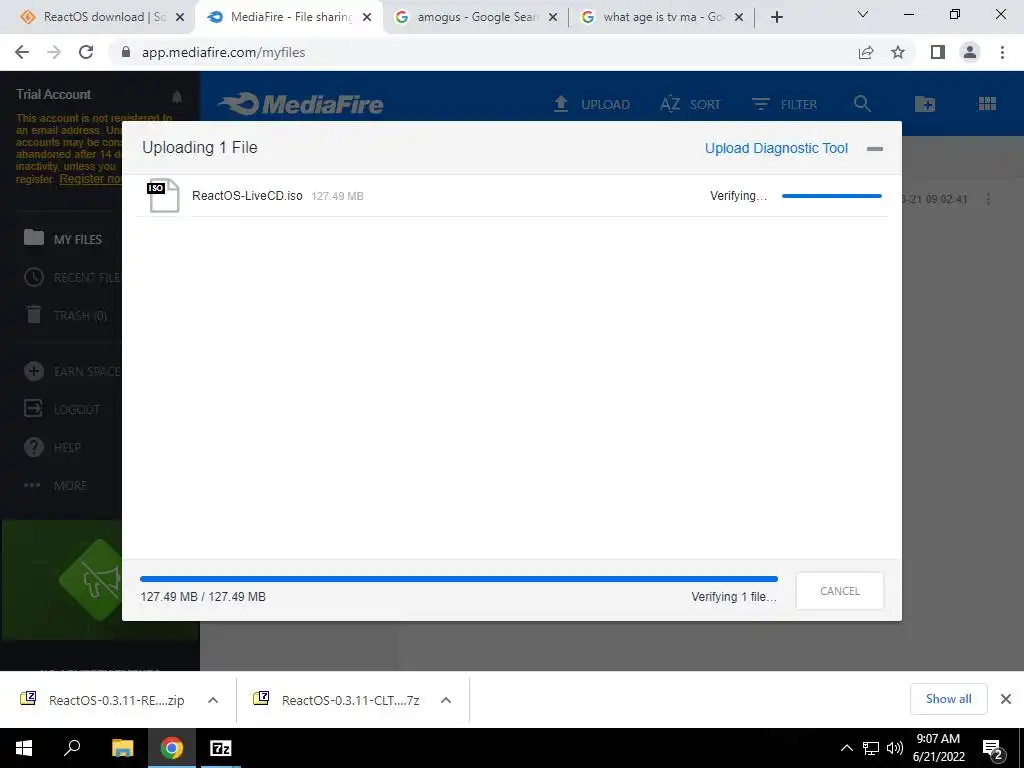The height and width of the screenshot is (768, 1024).
Task: Expand More options in sidebar
Action: pos(55,485)
